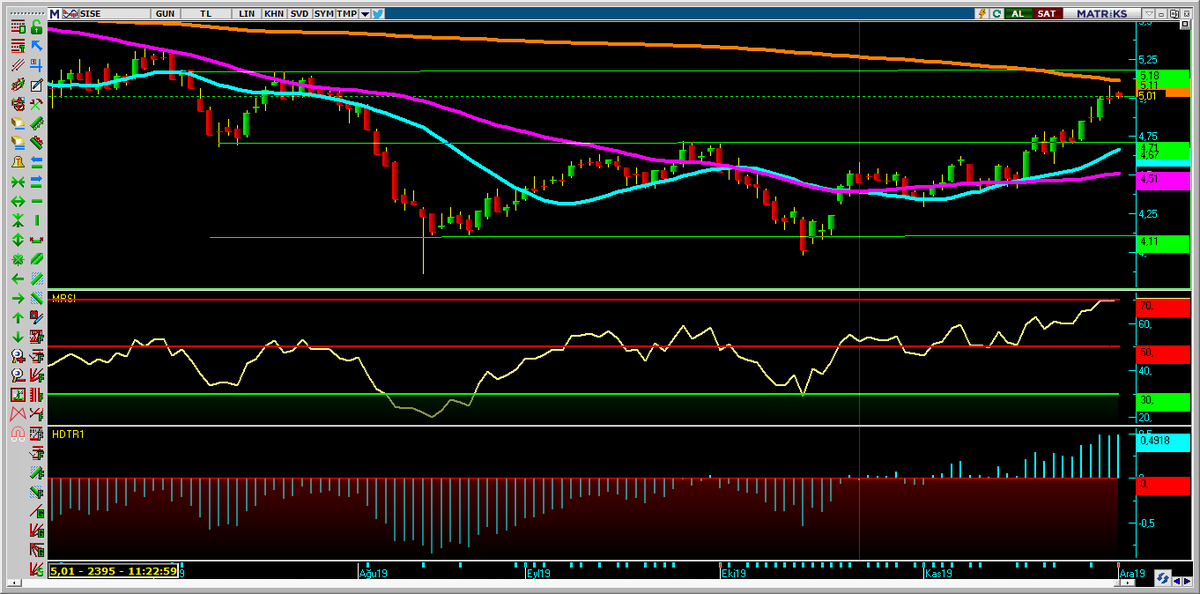Viewport: 1200px width, 594px height.
Task: Click the HDTR1 indicator label
Action: (x=68, y=434)
